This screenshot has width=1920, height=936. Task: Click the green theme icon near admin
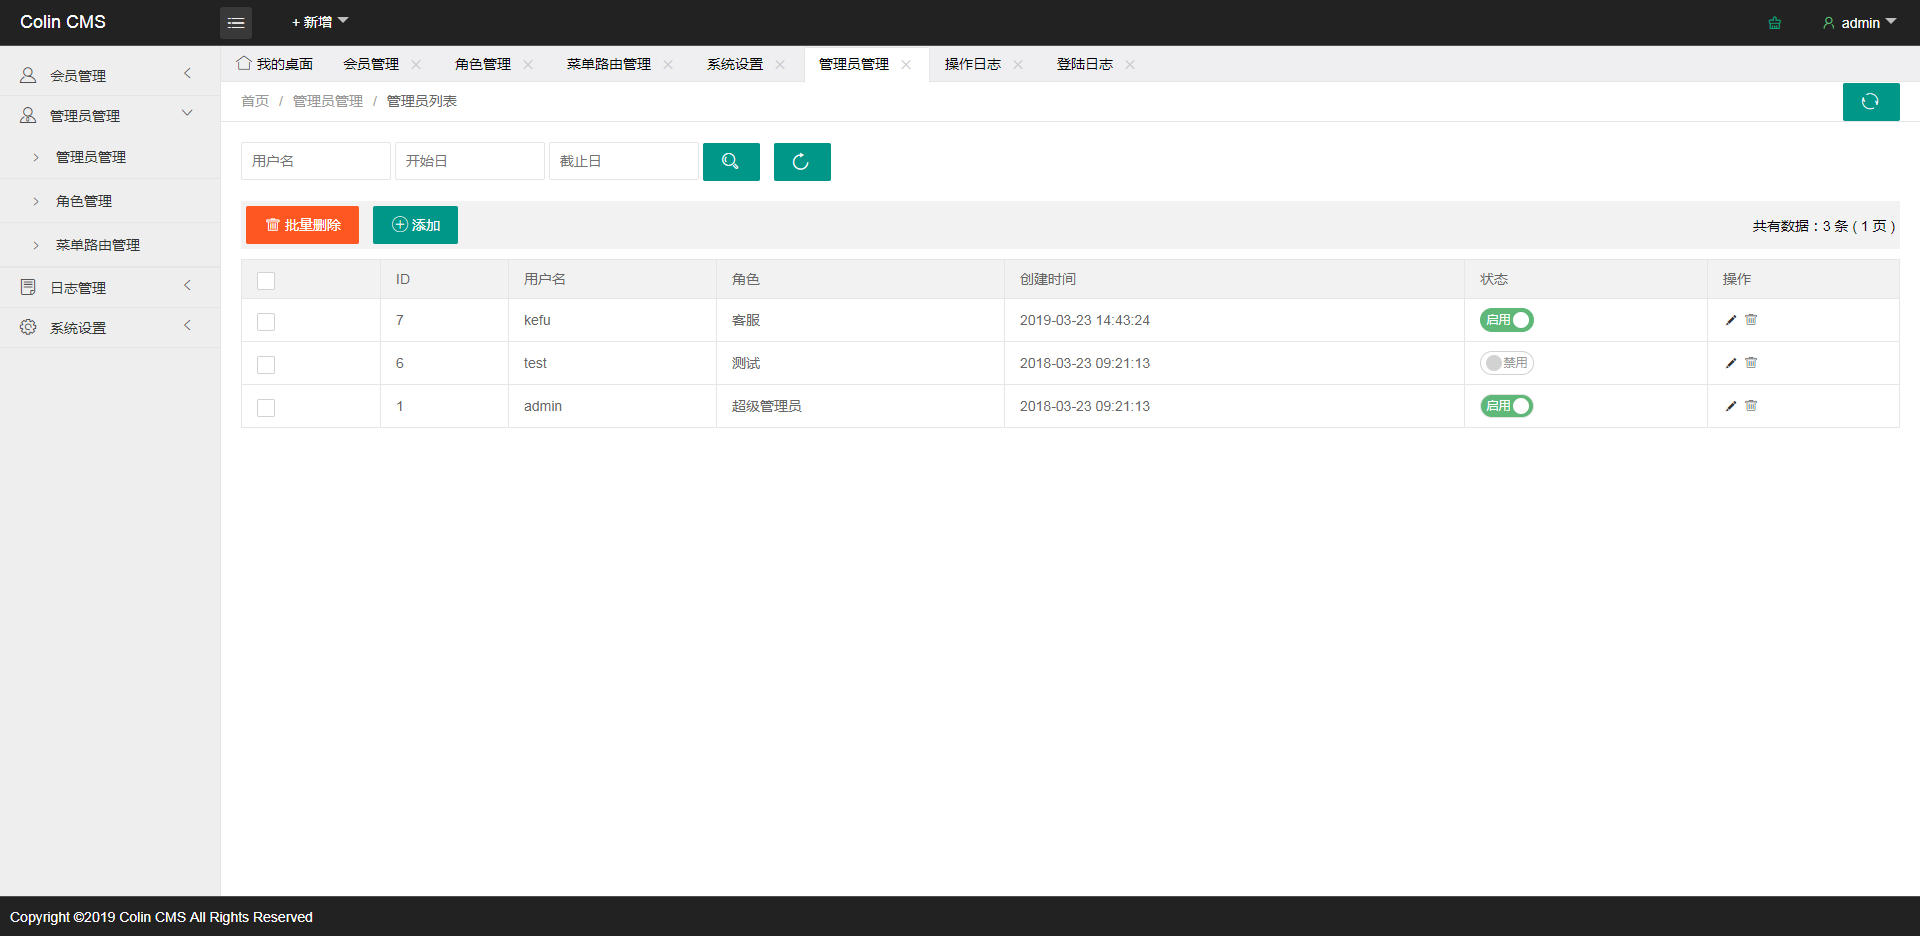1774,23
